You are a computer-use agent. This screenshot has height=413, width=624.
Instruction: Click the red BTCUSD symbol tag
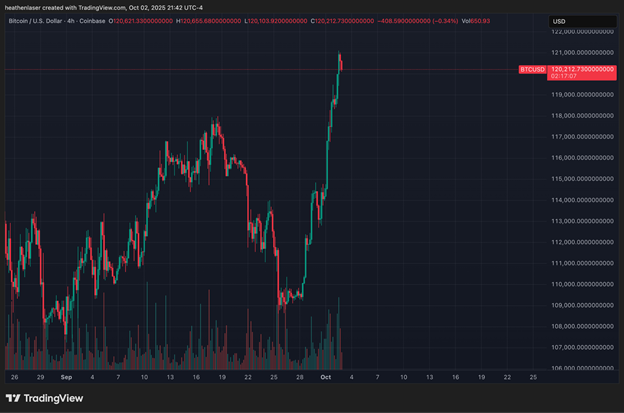tap(532, 69)
